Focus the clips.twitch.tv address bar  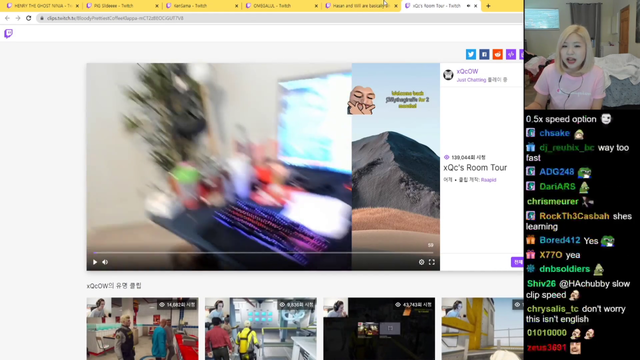point(279,18)
